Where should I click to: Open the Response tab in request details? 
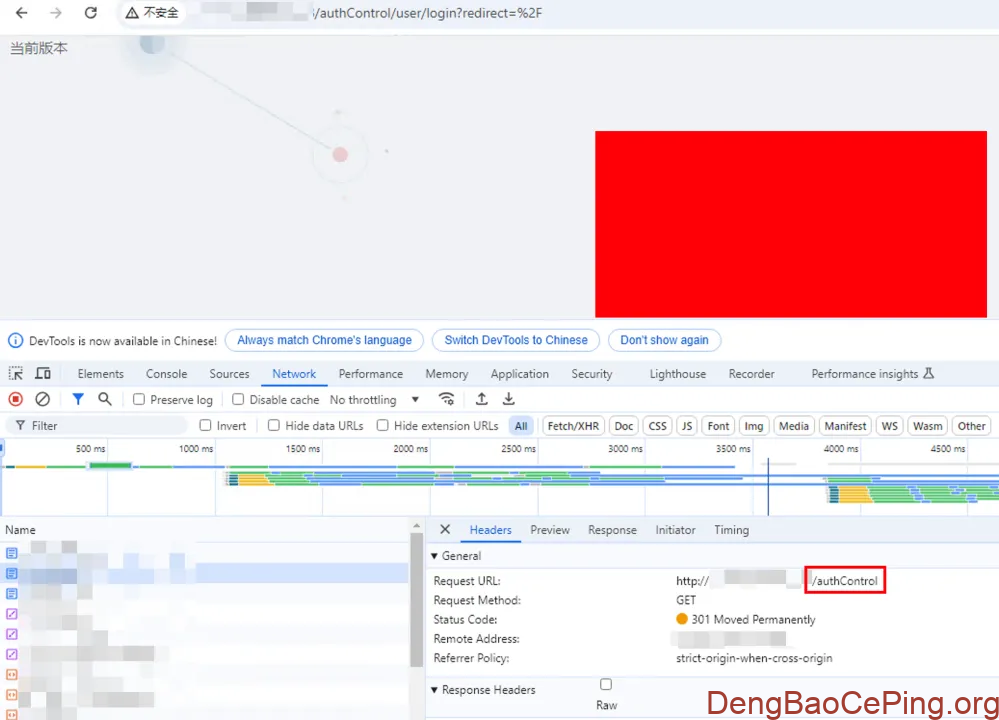612,530
